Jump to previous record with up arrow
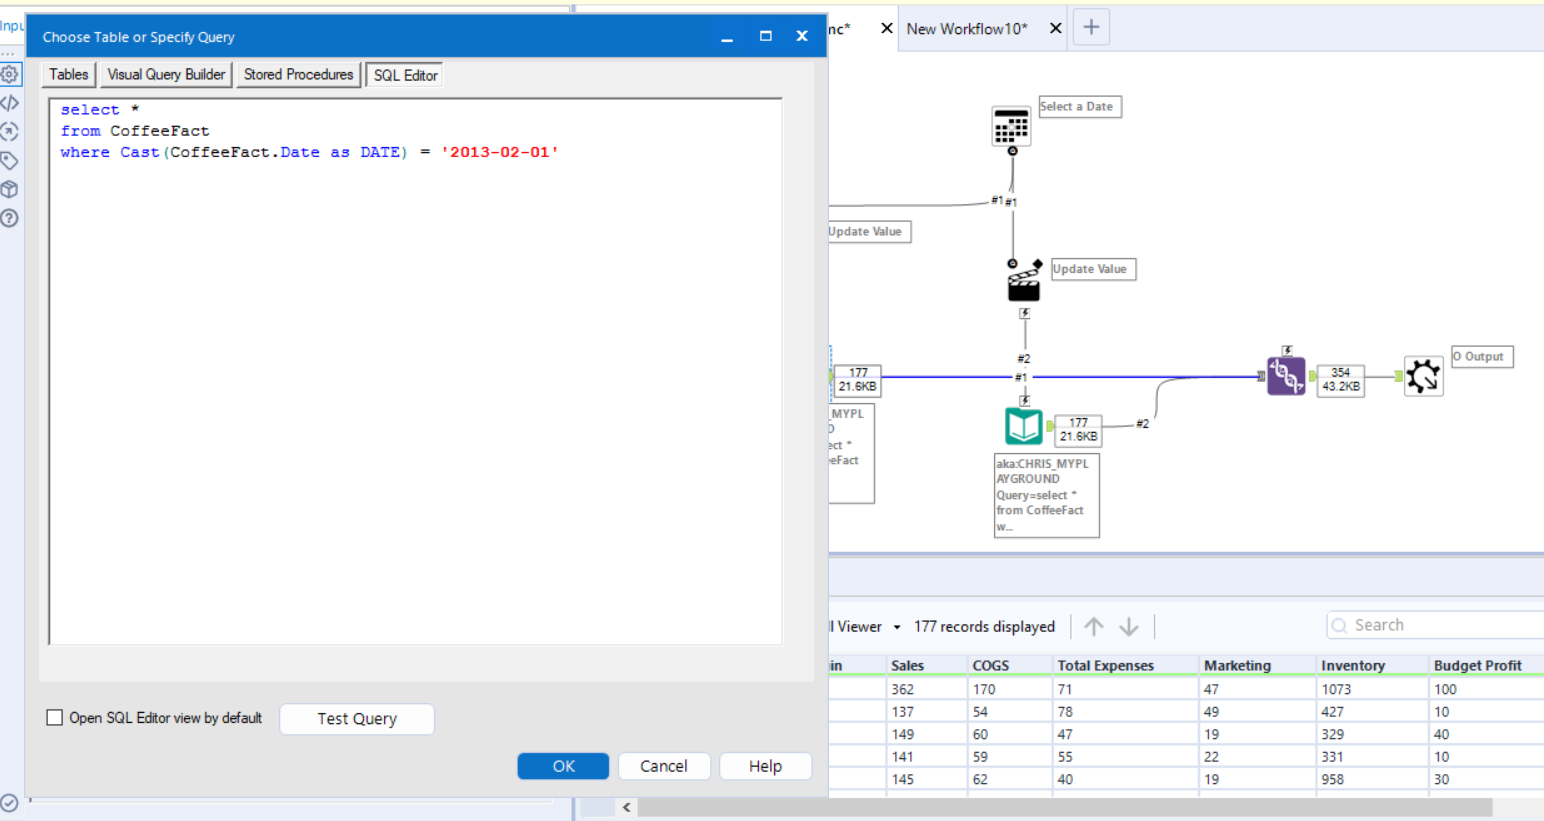Image resolution: width=1544 pixels, height=821 pixels. (1093, 626)
